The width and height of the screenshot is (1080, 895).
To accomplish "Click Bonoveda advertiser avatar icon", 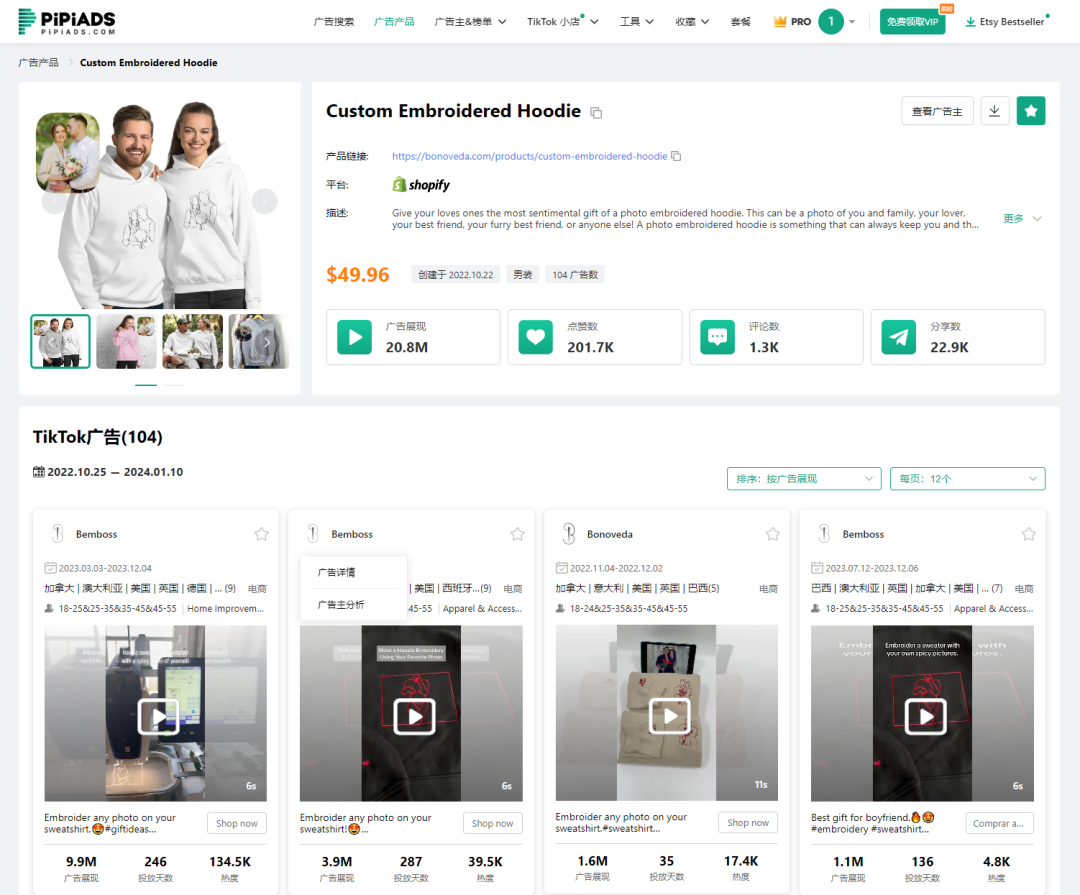I will 569,534.
